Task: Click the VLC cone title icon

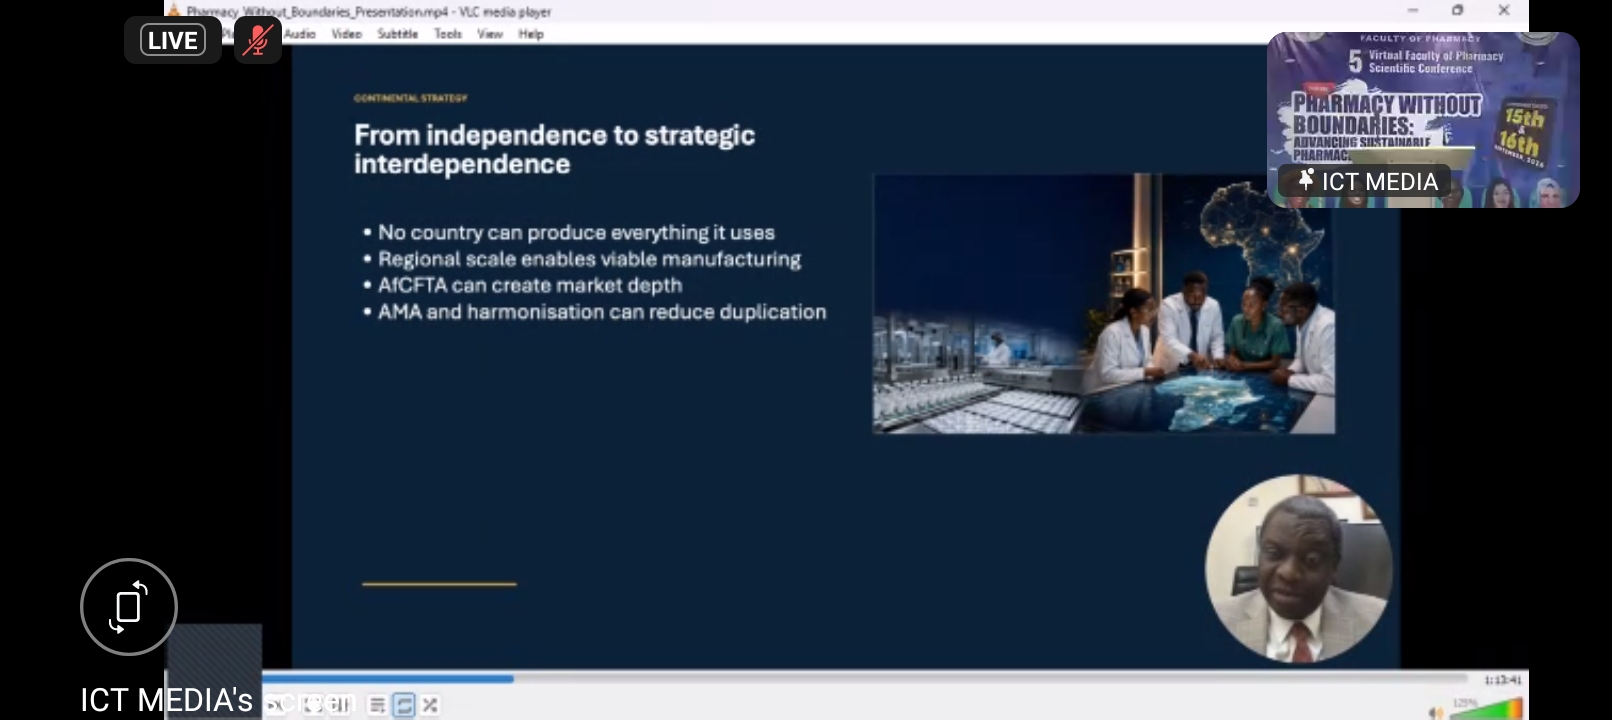Action: pyautogui.click(x=174, y=11)
